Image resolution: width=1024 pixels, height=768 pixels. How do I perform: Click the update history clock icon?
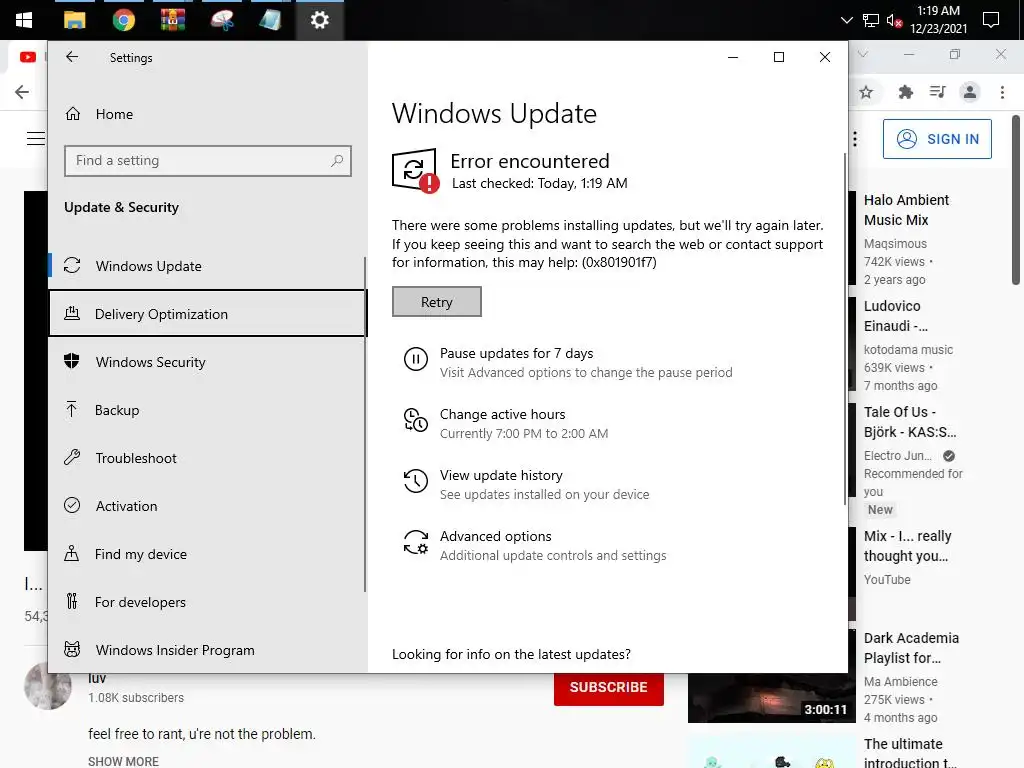point(415,481)
